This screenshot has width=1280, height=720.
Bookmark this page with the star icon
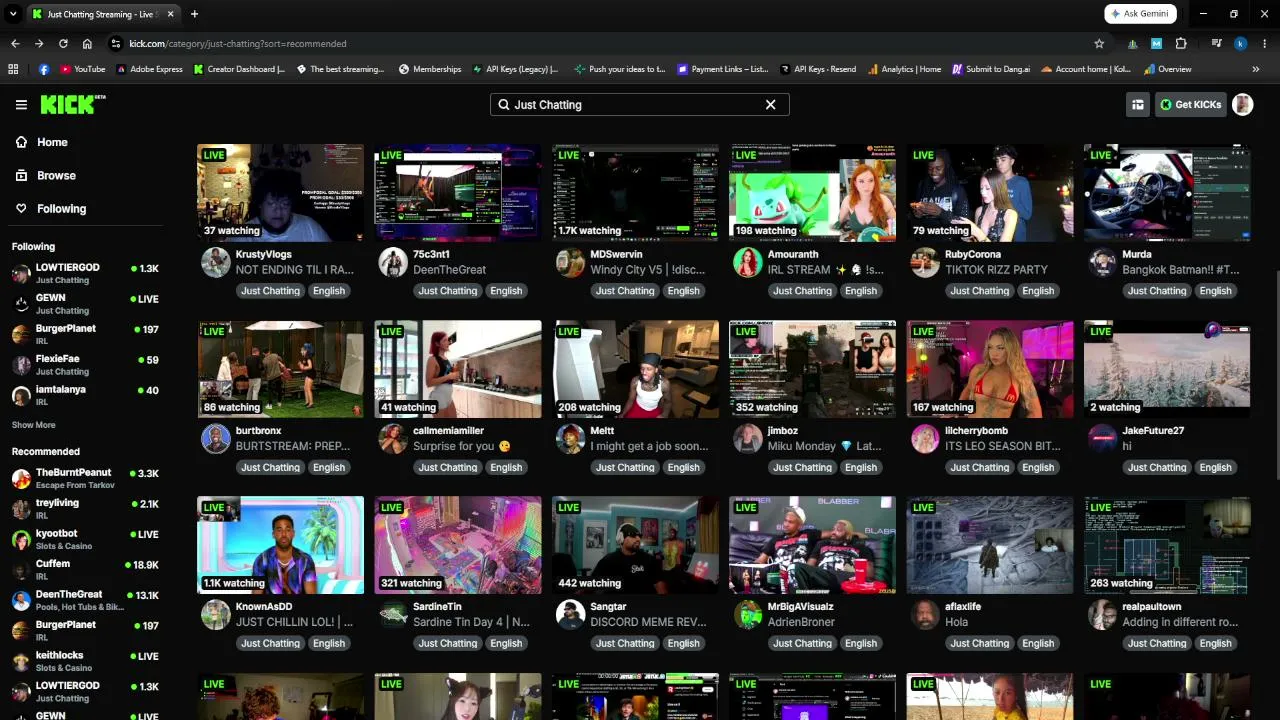(x=1099, y=43)
